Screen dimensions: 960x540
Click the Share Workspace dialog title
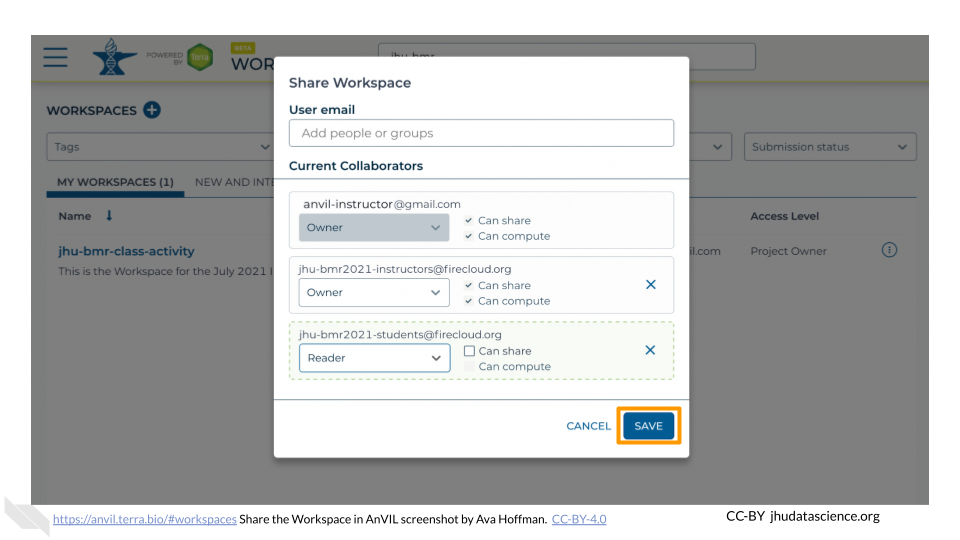pyautogui.click(x=350, y=83)
